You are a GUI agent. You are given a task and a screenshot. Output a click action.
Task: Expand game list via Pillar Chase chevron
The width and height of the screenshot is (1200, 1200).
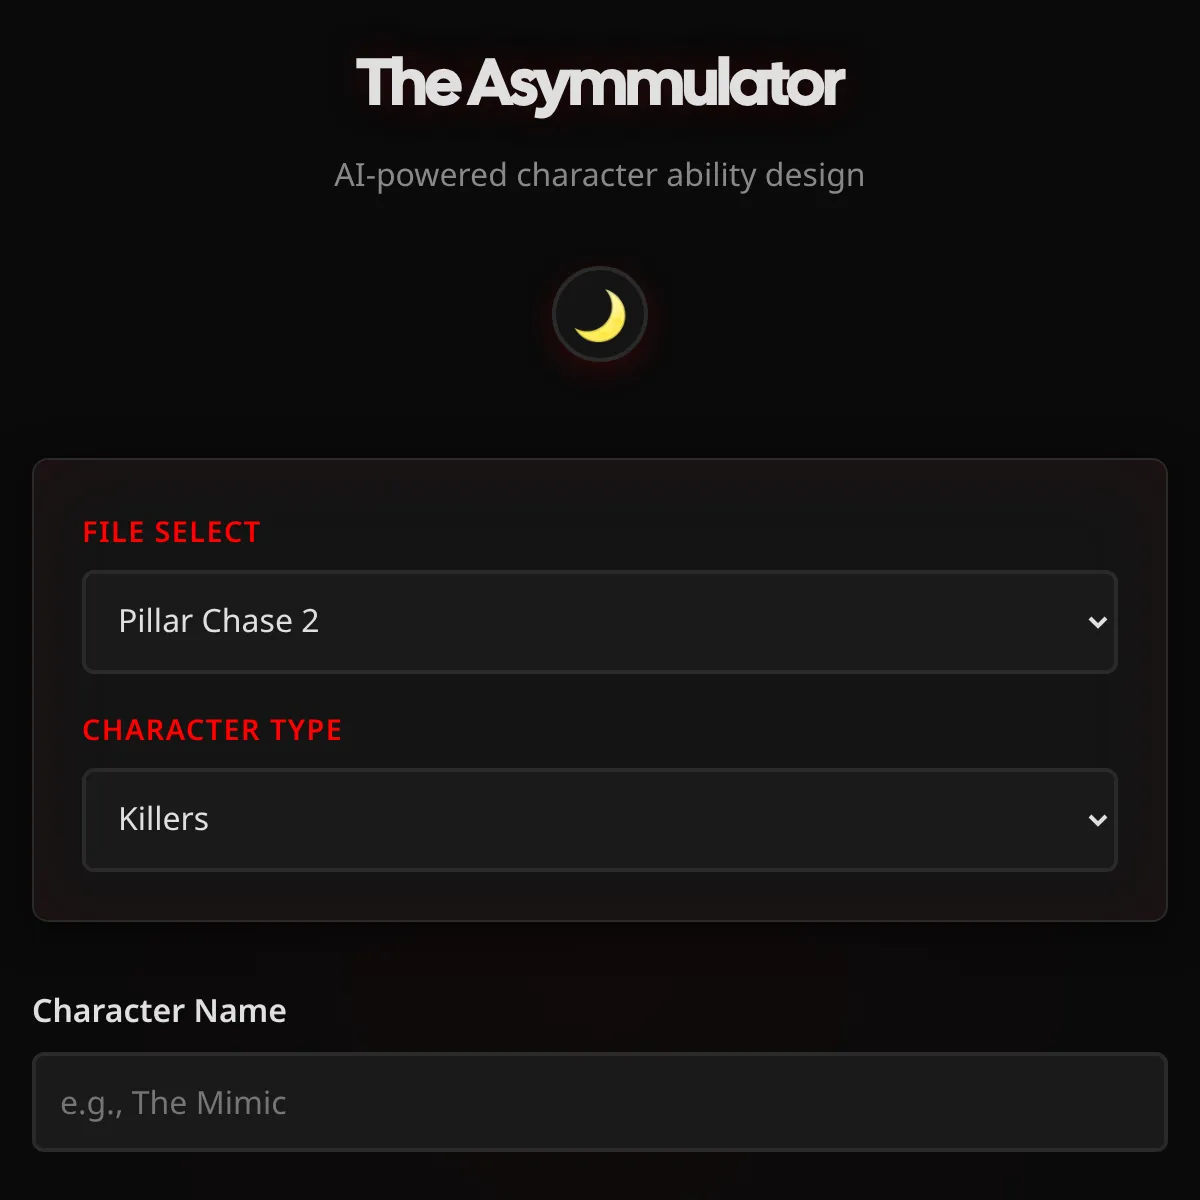(1097, 622)
